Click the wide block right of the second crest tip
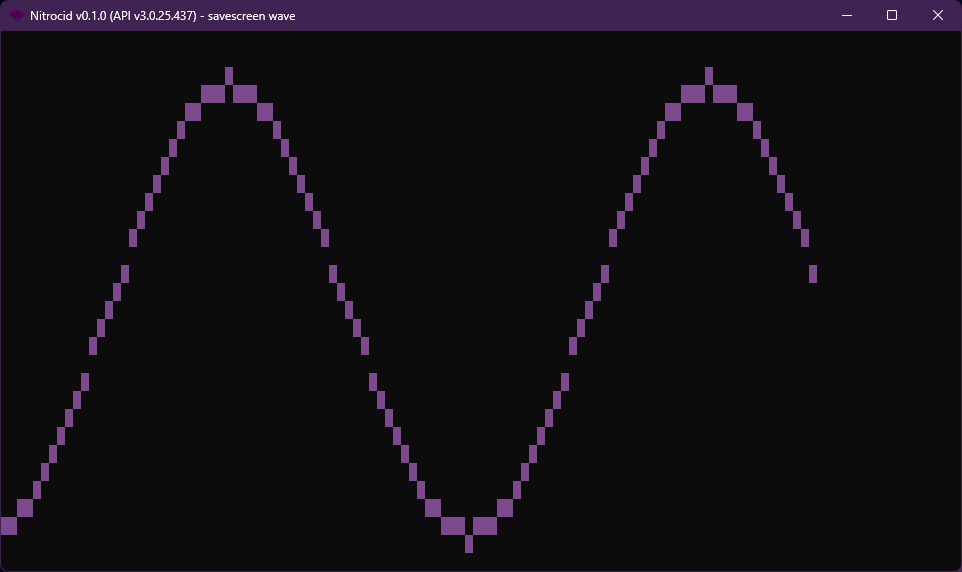 coord(725,94)
